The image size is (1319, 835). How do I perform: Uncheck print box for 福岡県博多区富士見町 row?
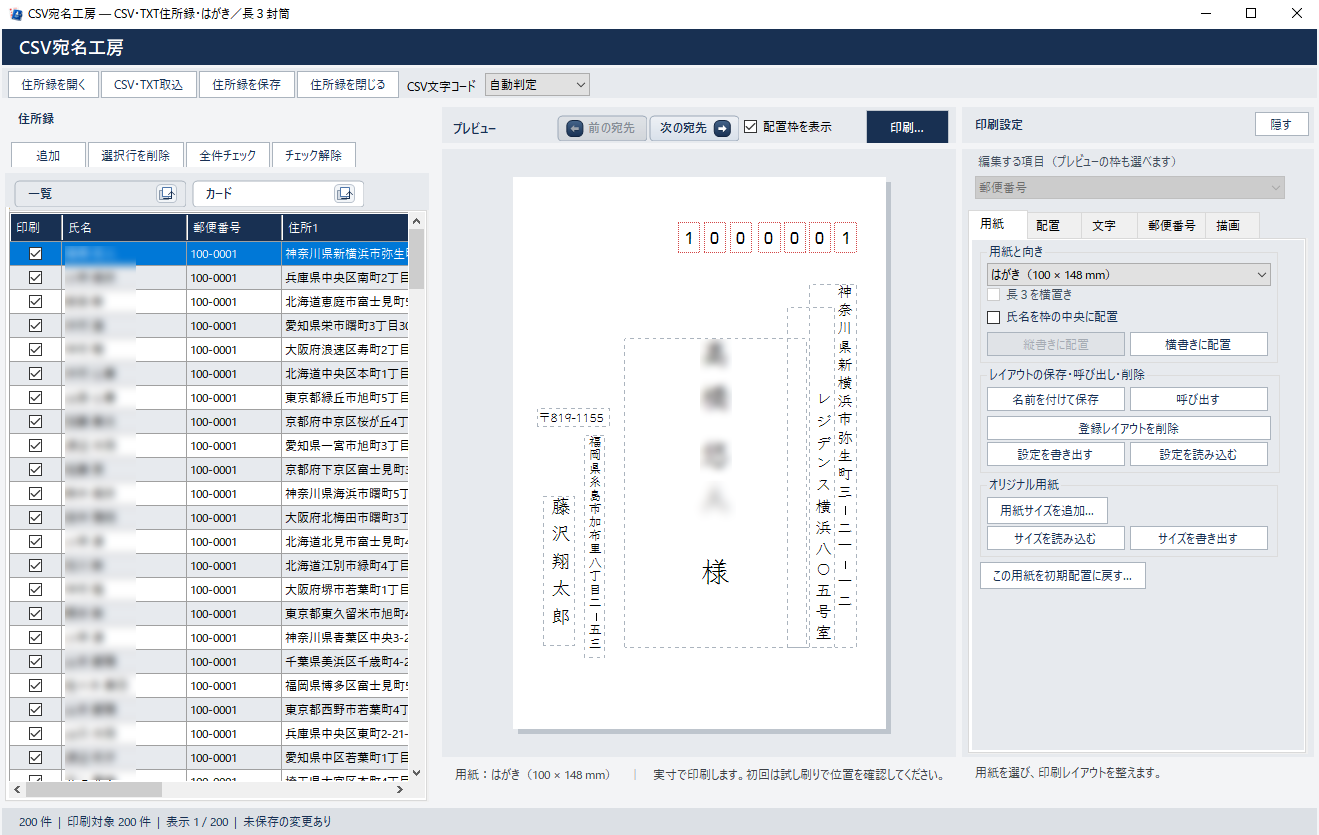[35, 686]
